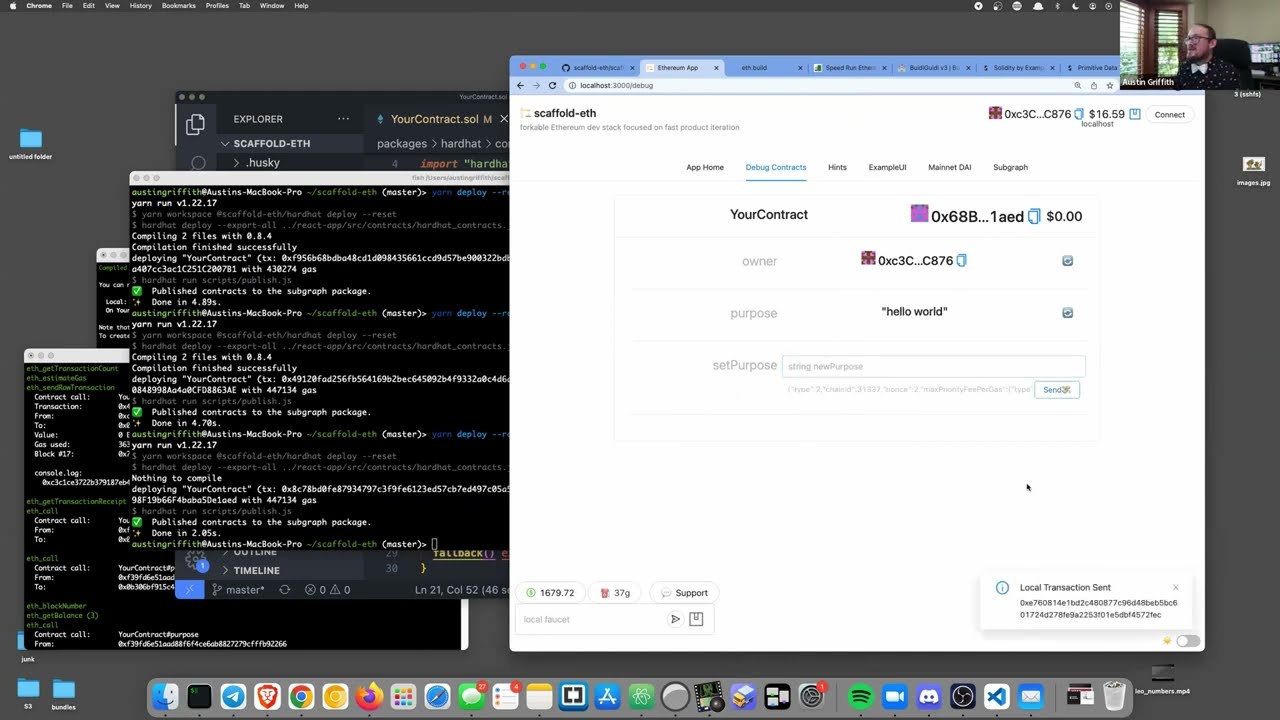
Task: Expand the .husky folder
Action: click(263, 162)
